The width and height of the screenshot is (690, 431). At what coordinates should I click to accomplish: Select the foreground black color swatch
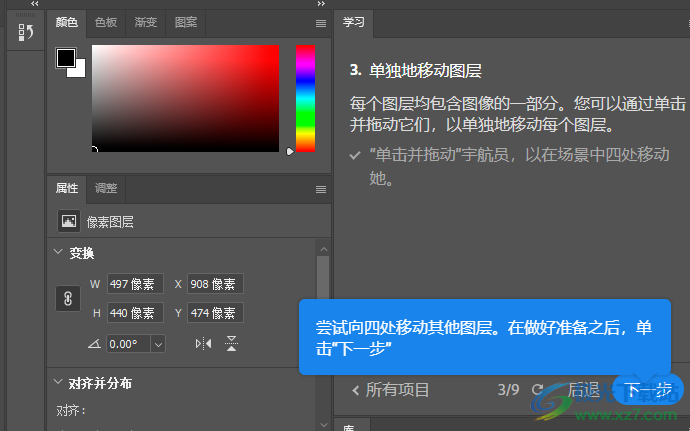(x=66, y=58)
